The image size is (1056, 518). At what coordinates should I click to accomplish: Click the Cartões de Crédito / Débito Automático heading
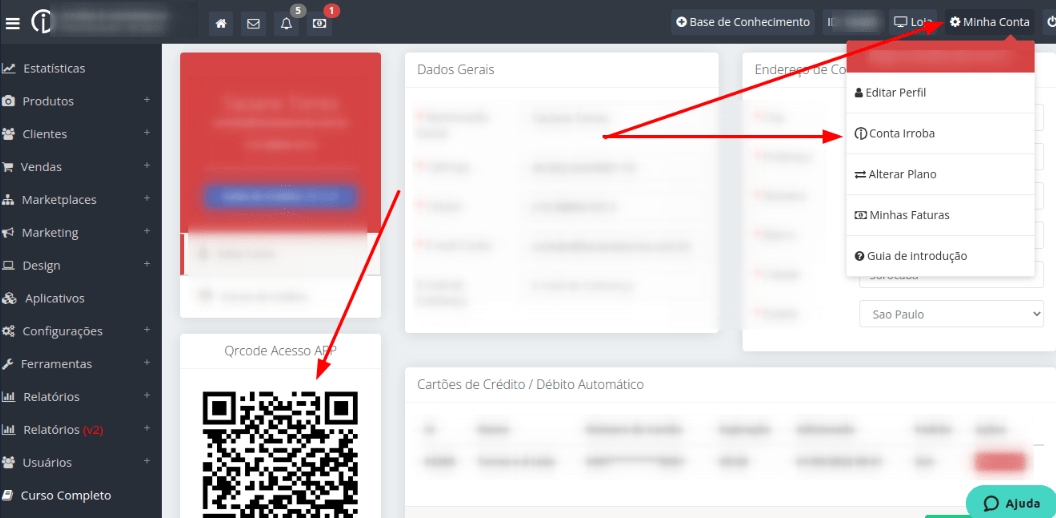pos(531,384)
